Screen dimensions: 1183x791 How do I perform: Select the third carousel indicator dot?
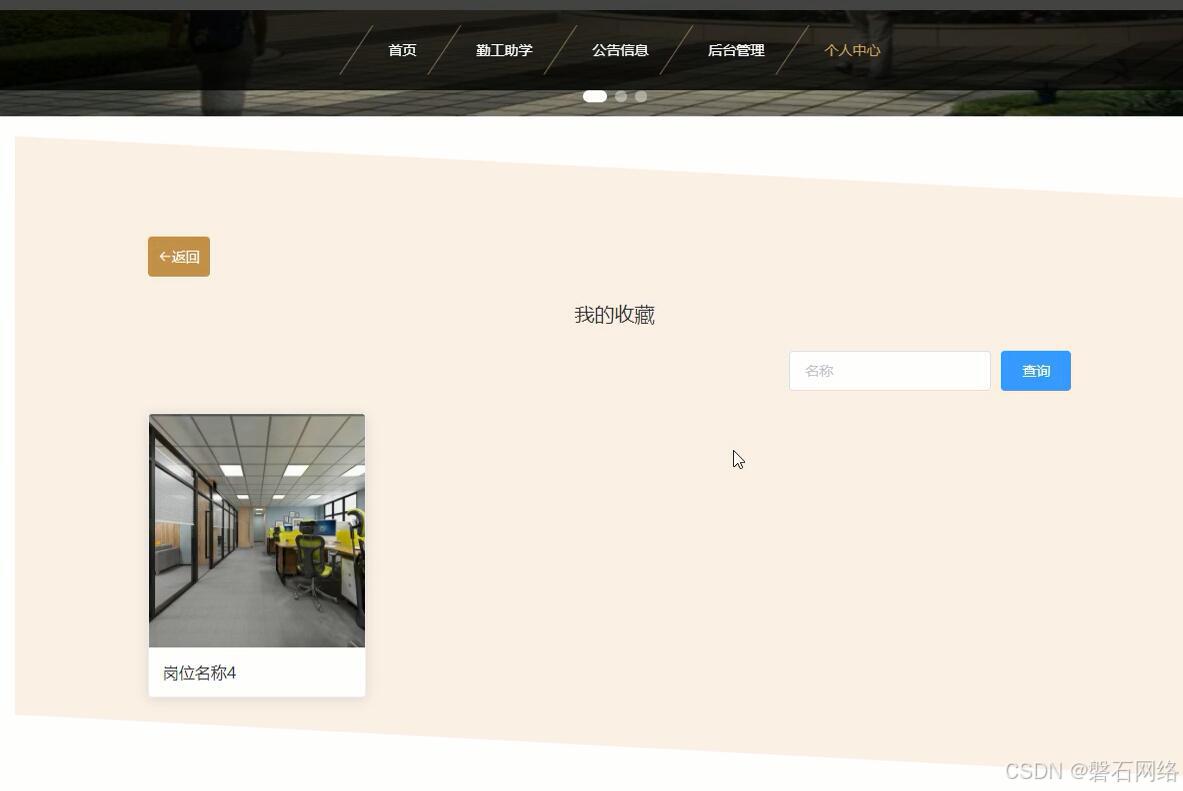click(x=641, y=96)
